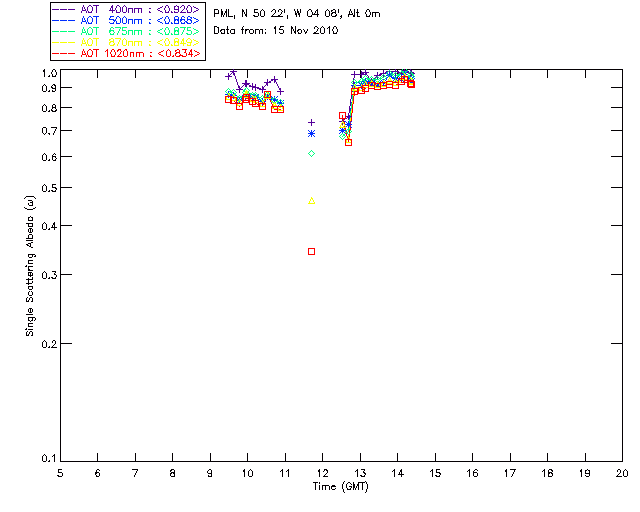Click the y-axis tick label 0.2
Screen dimensions: 640x512
[x=49, y=344]
